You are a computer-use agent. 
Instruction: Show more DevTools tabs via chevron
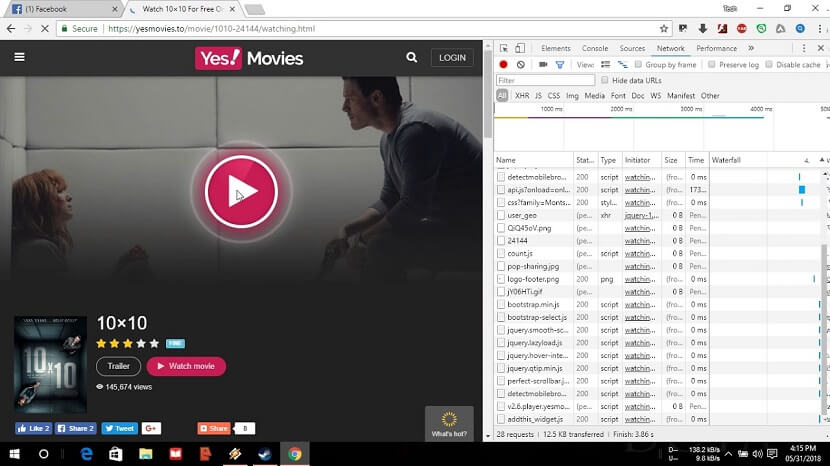coord(751,48)
